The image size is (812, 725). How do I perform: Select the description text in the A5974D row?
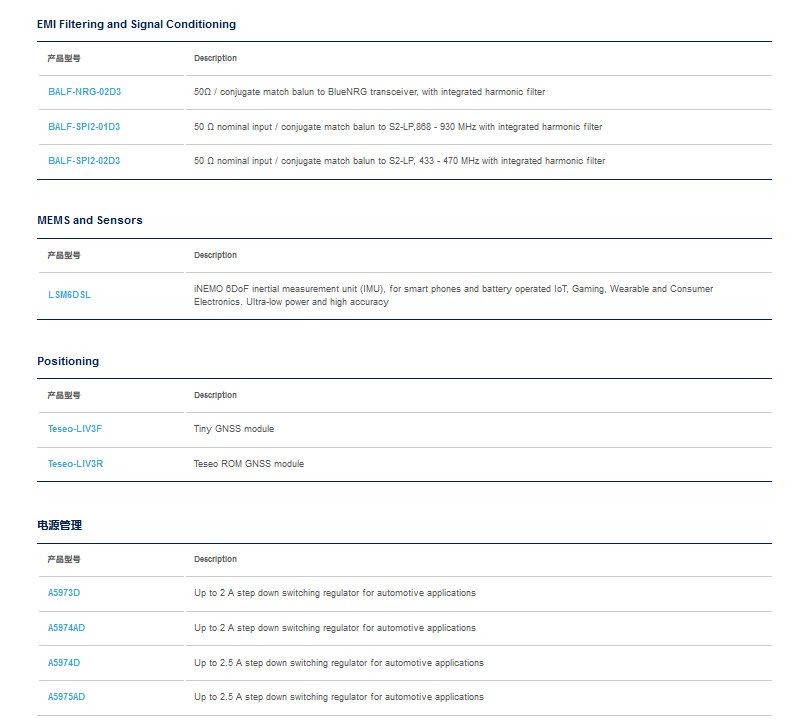pos(339,663)
